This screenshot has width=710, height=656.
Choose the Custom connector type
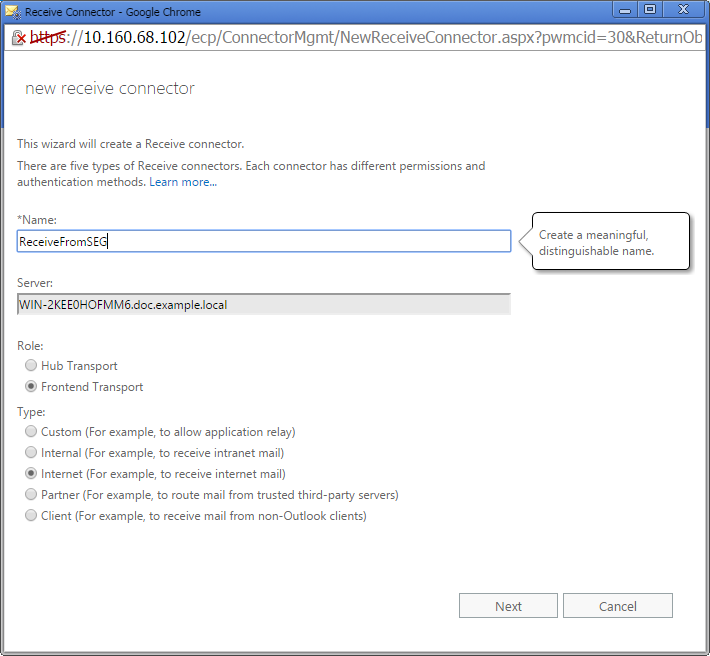[x=31, y=432]
